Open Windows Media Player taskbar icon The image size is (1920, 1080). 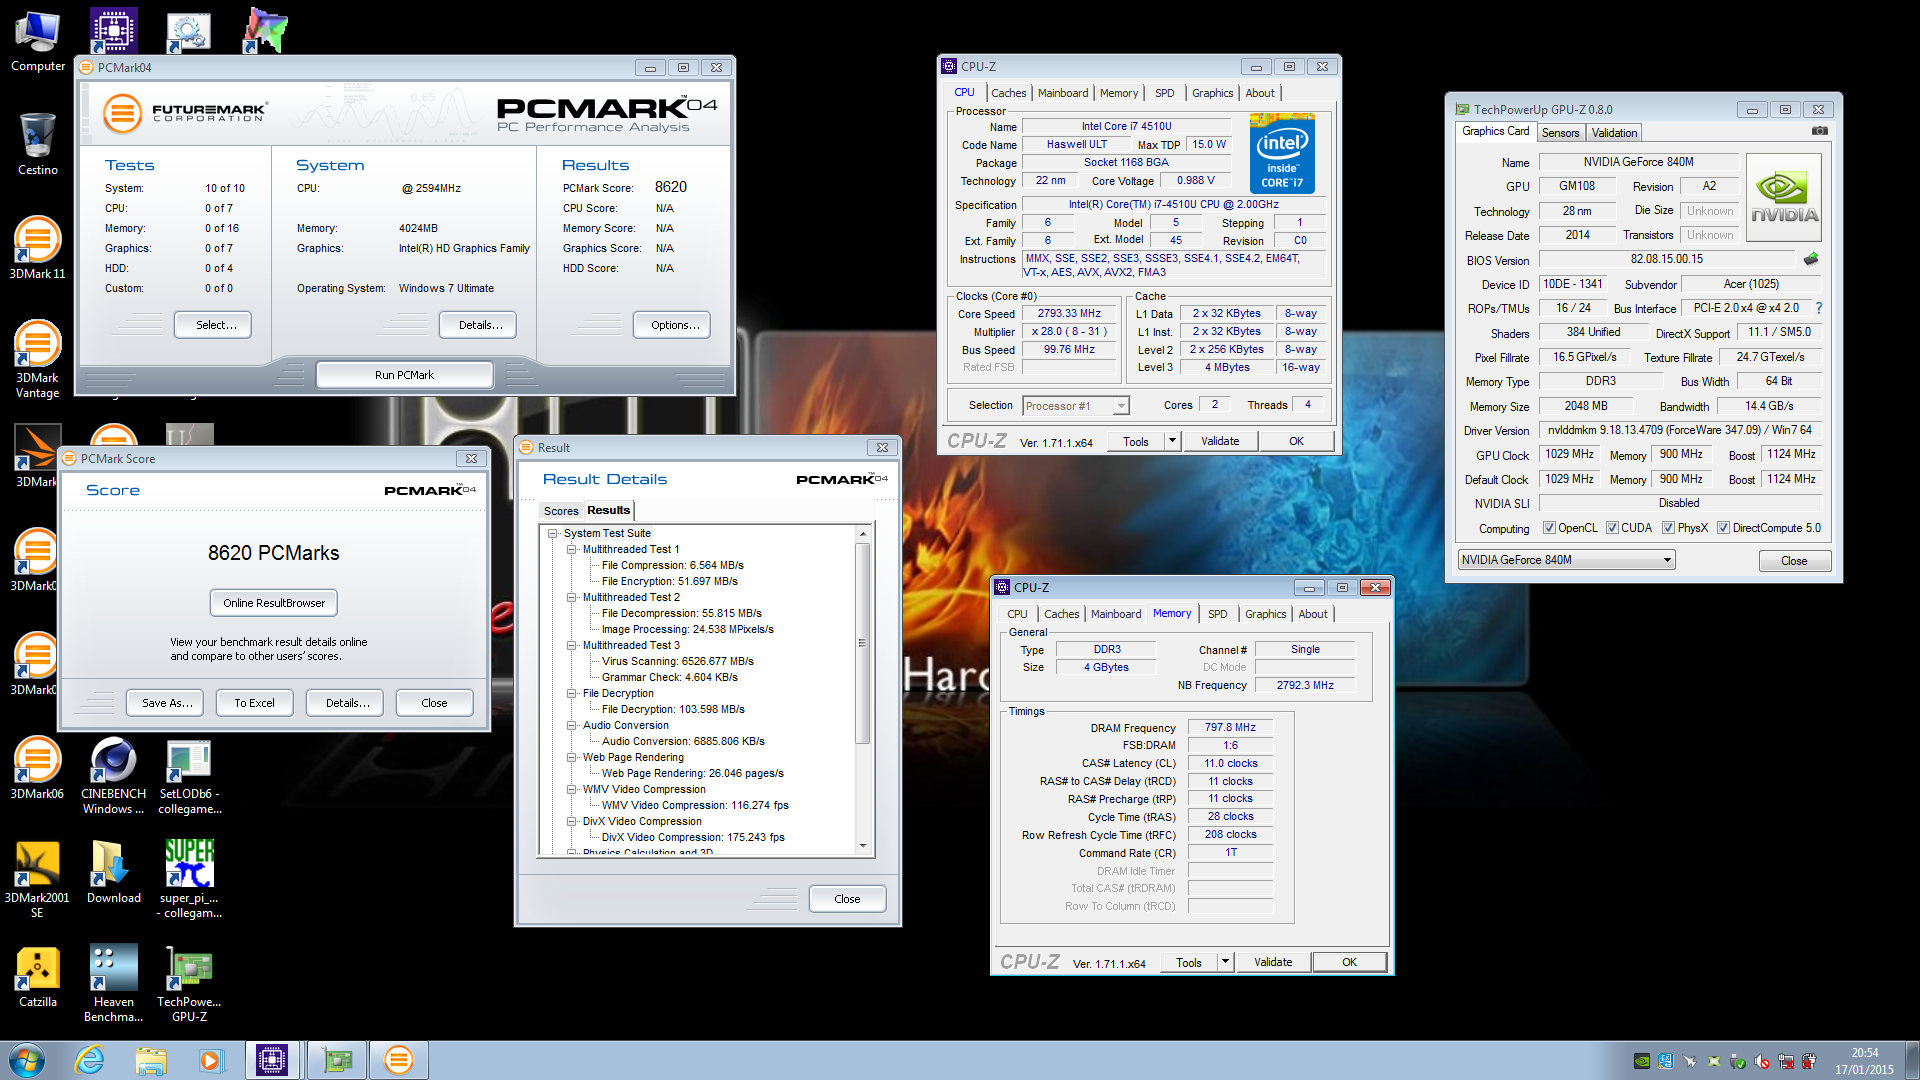pos(211,1060)
